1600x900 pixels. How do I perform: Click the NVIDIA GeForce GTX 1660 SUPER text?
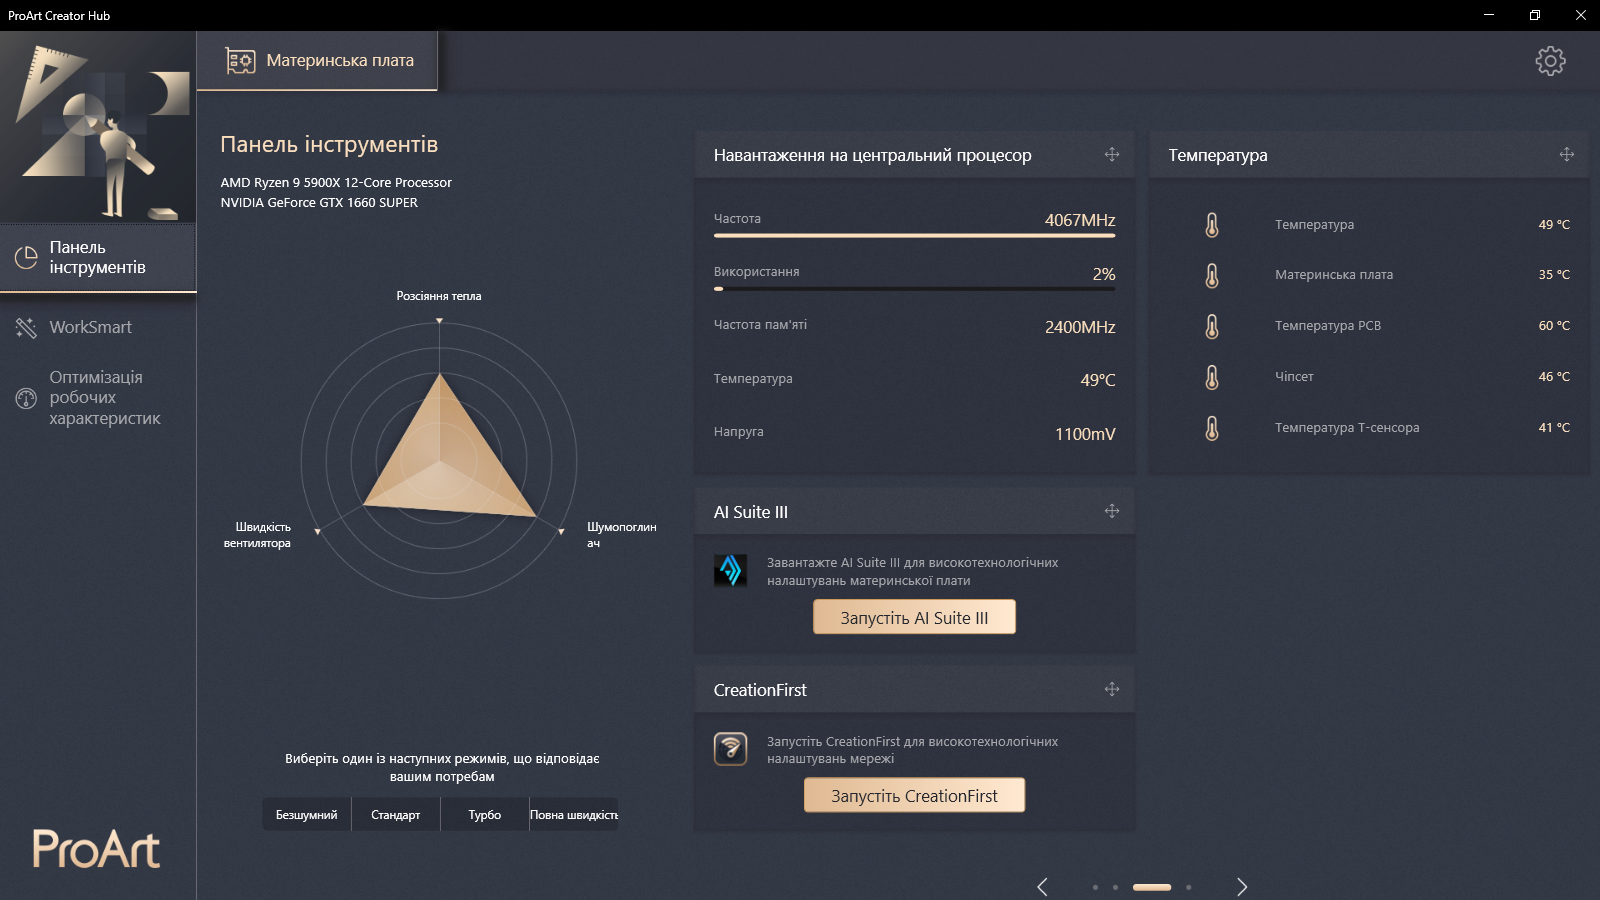[319, 202]
